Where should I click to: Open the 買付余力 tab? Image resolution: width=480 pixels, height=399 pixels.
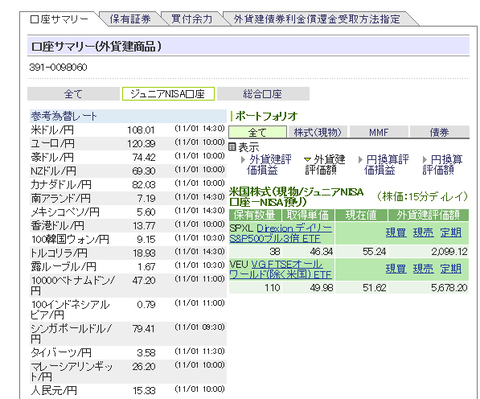[192, 19]
